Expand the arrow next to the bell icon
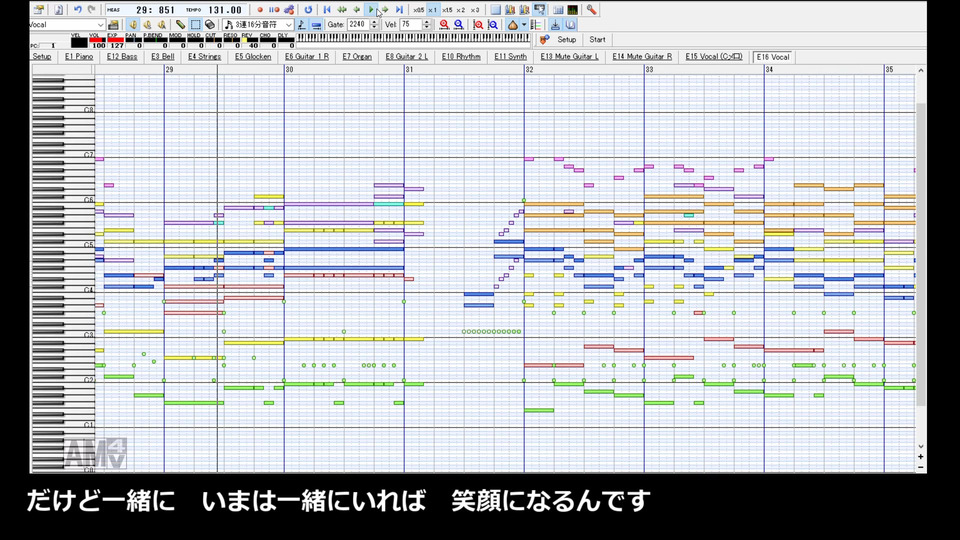This screenshot has width=960, height=540. click(524, 25)
